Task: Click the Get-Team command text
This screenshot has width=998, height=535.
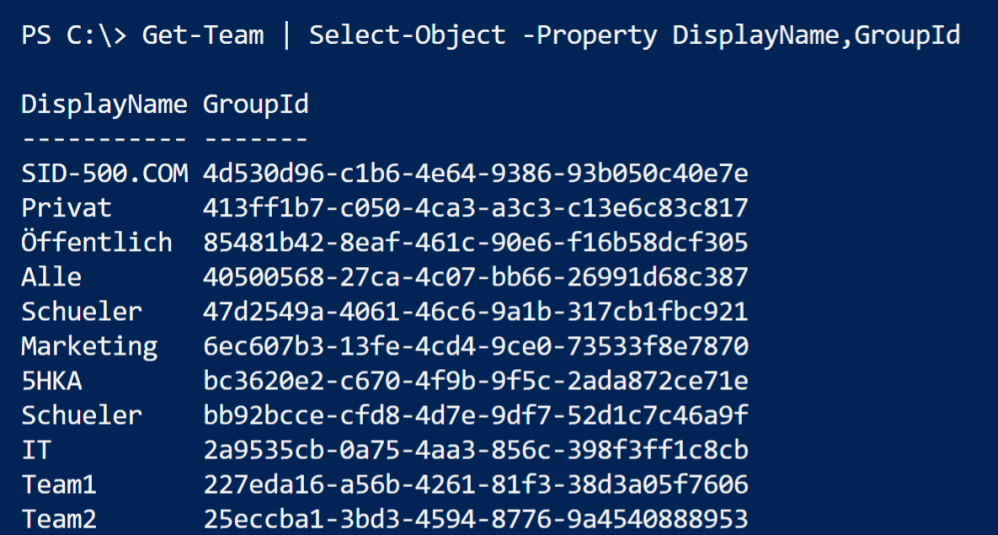Action: pos(203,37)
